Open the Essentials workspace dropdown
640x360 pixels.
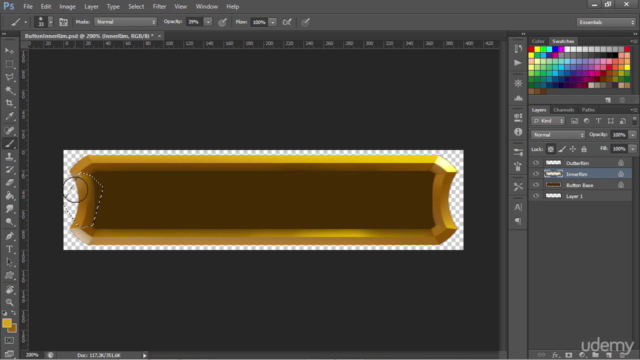607,22
